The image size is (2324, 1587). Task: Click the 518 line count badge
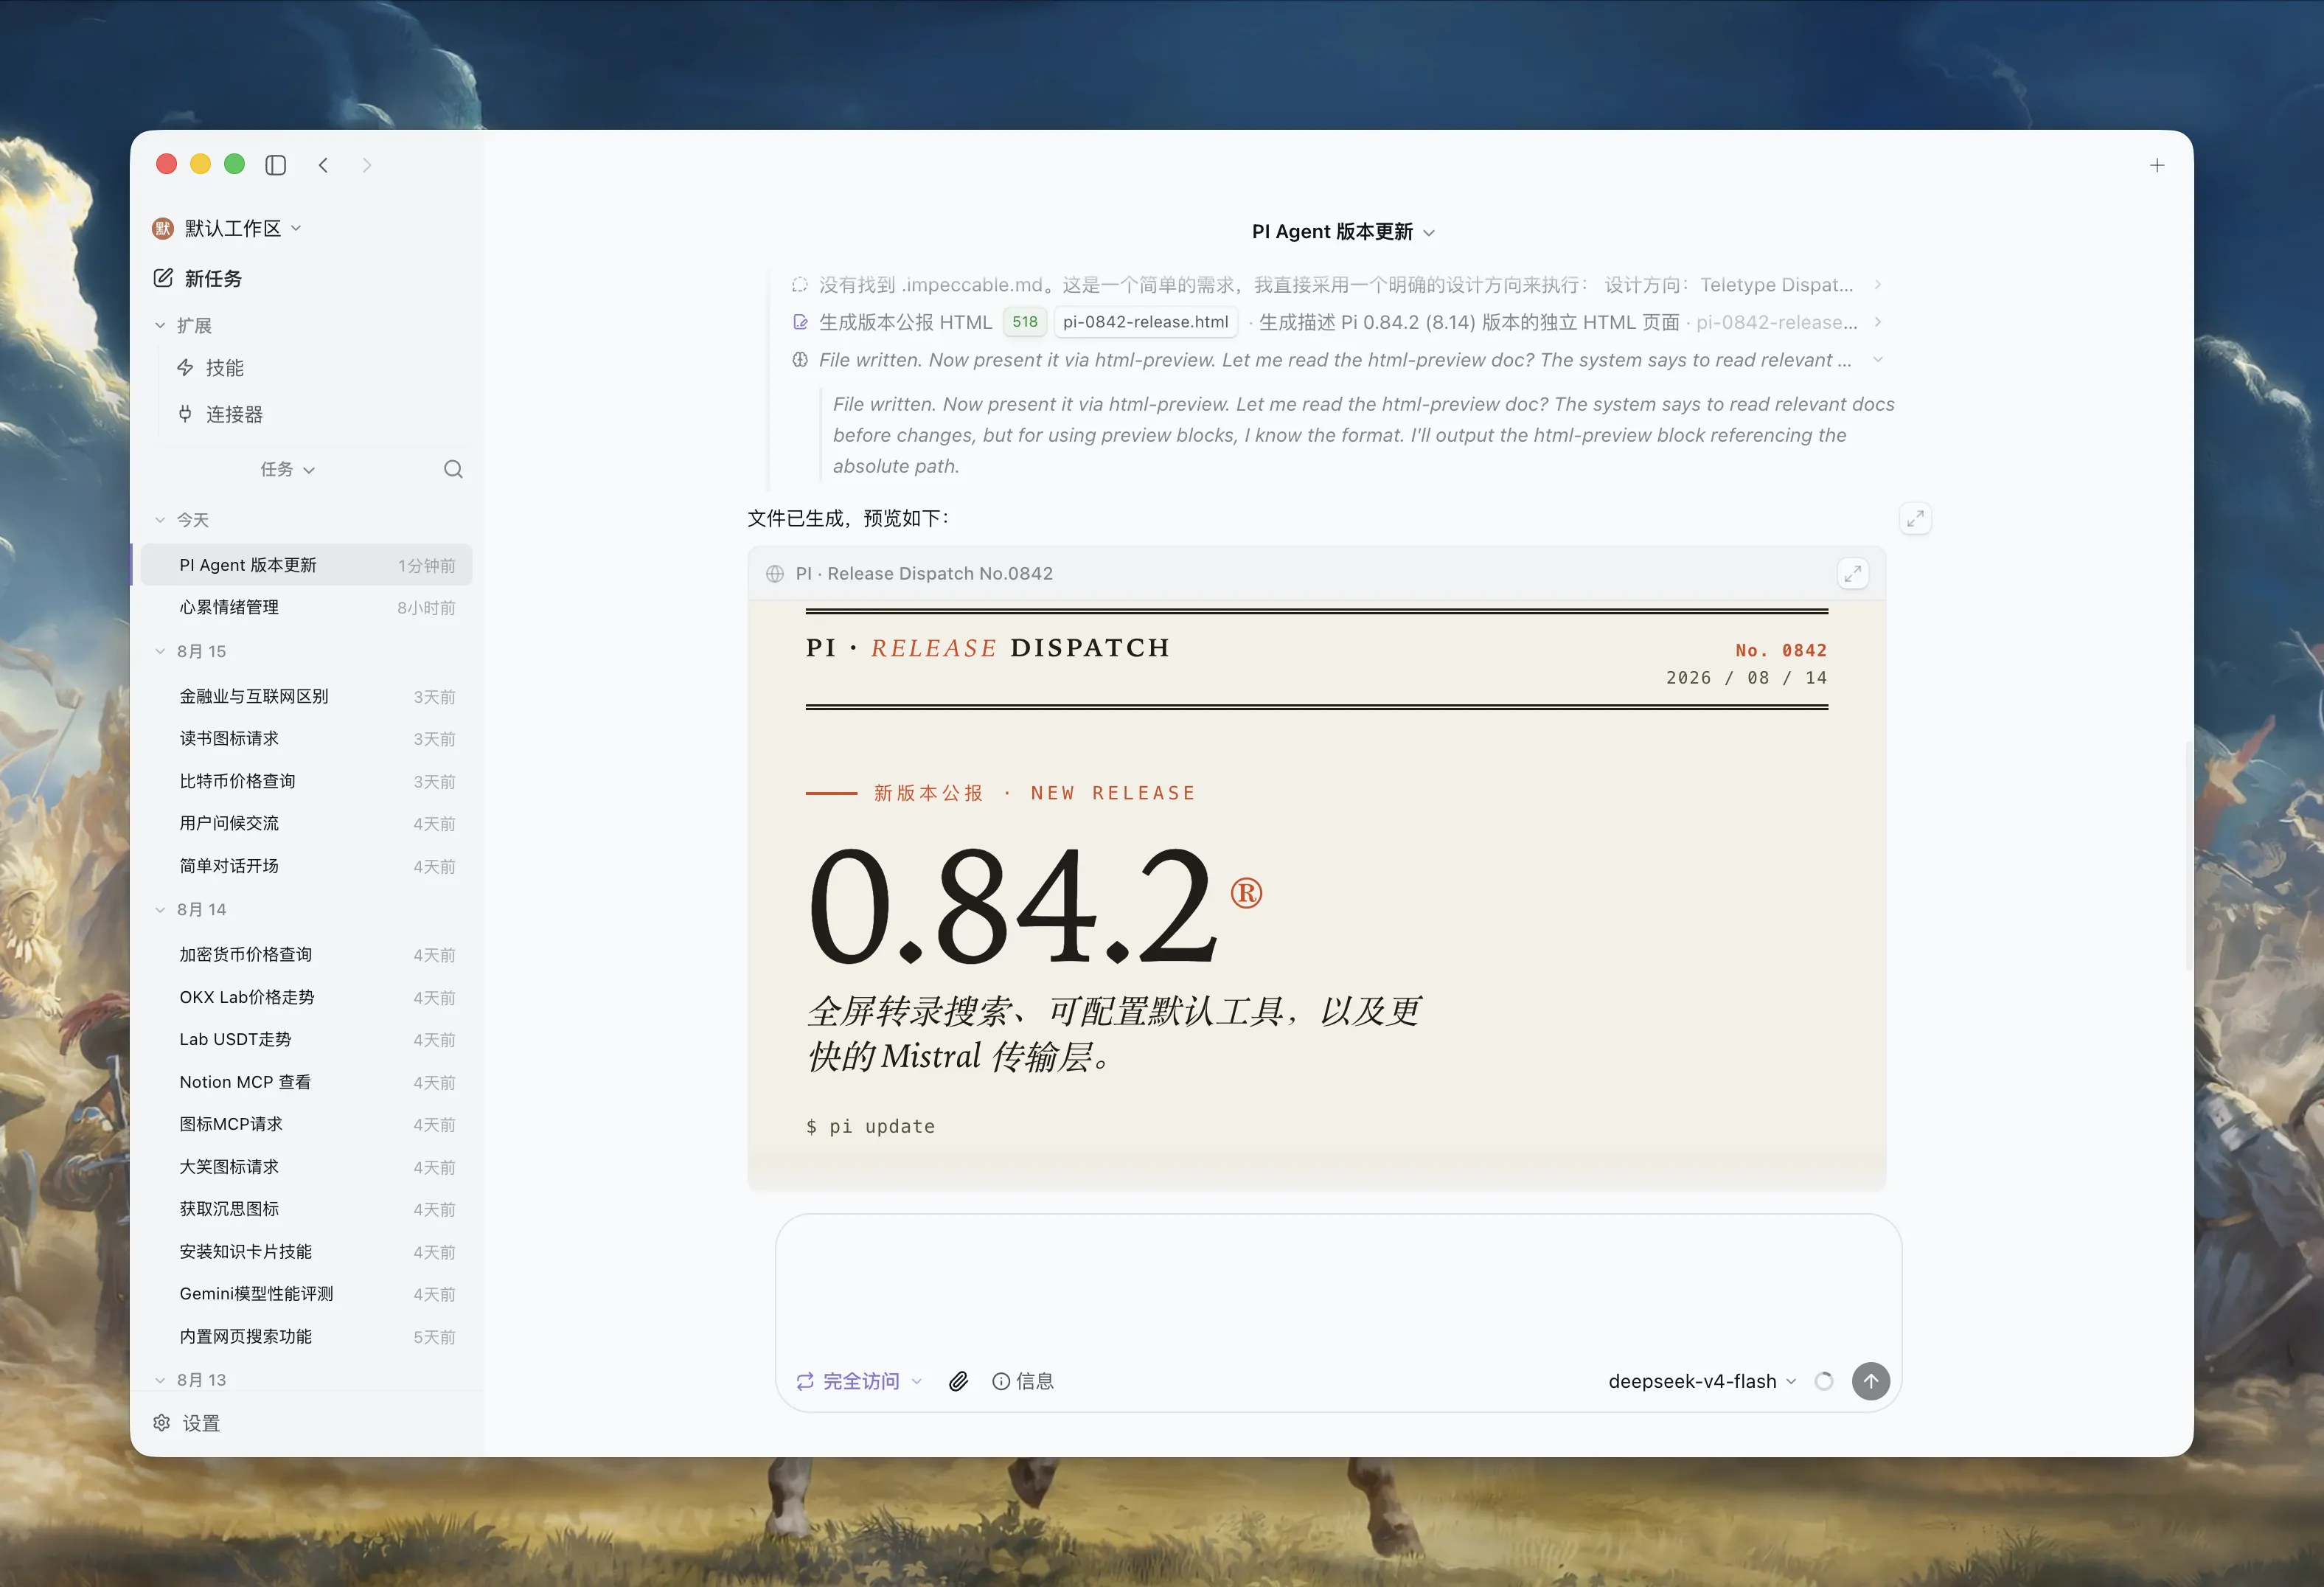[1025, 322]
